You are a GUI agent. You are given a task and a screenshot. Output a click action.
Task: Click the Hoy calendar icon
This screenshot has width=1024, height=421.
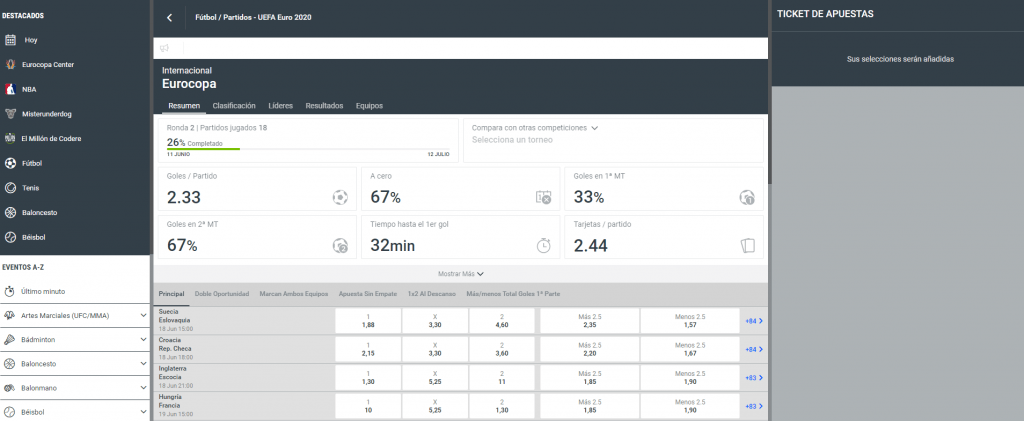(x=10, y=40)
